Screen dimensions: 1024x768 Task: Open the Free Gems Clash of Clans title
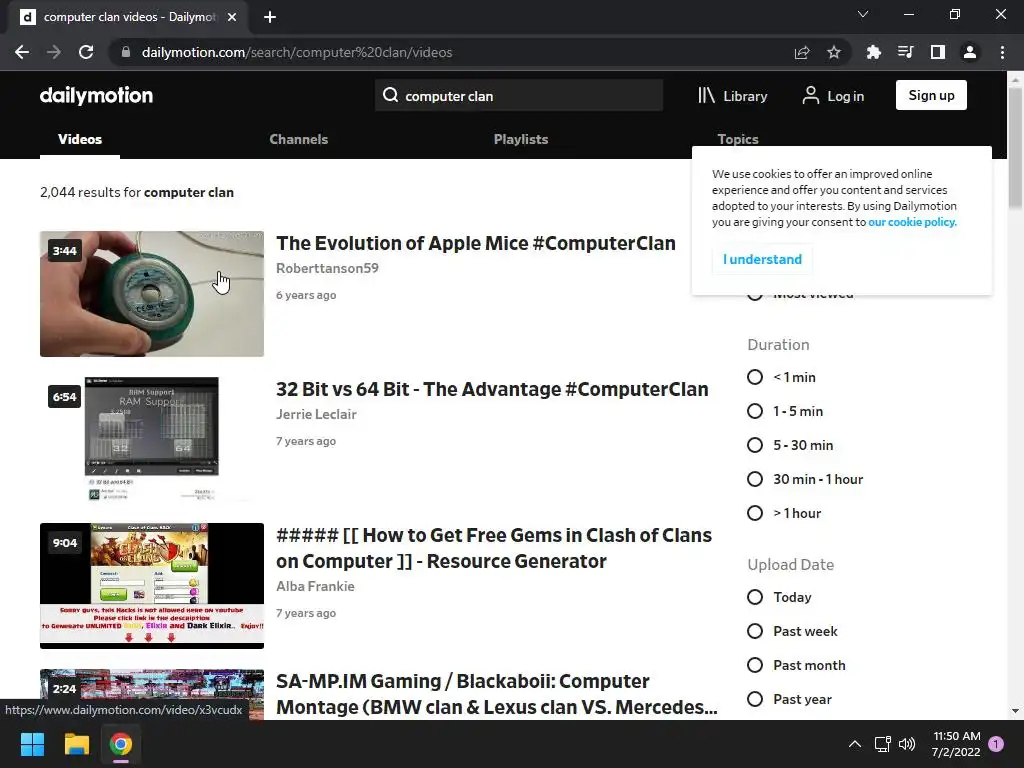coord(494,549)
